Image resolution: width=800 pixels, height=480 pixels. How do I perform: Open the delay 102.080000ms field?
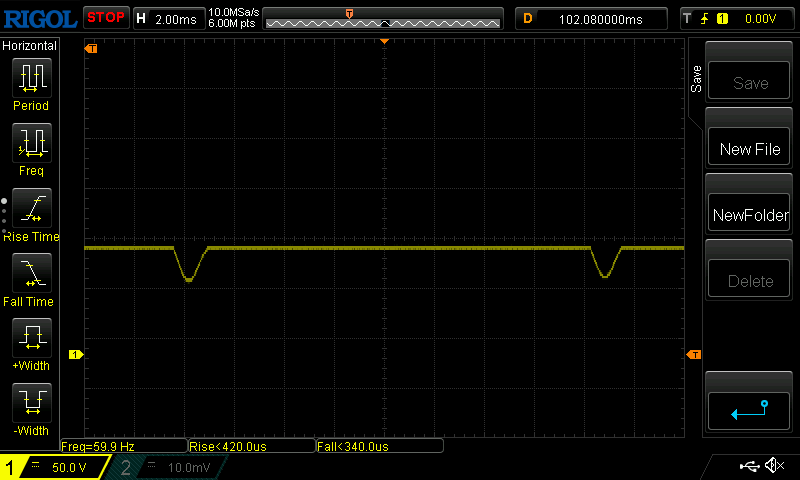[592, 18]
